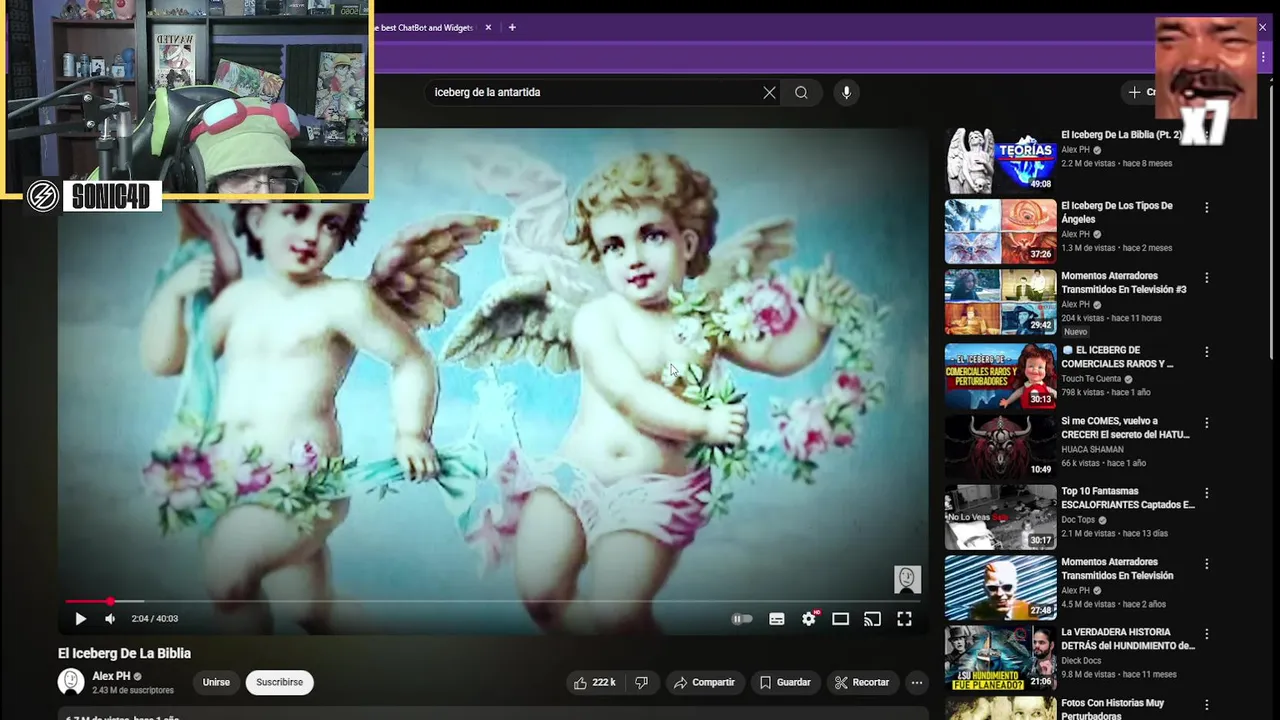Clear the search box with the X icon
This screenshot has width=1280, height=720.
(x=769, y=93)
